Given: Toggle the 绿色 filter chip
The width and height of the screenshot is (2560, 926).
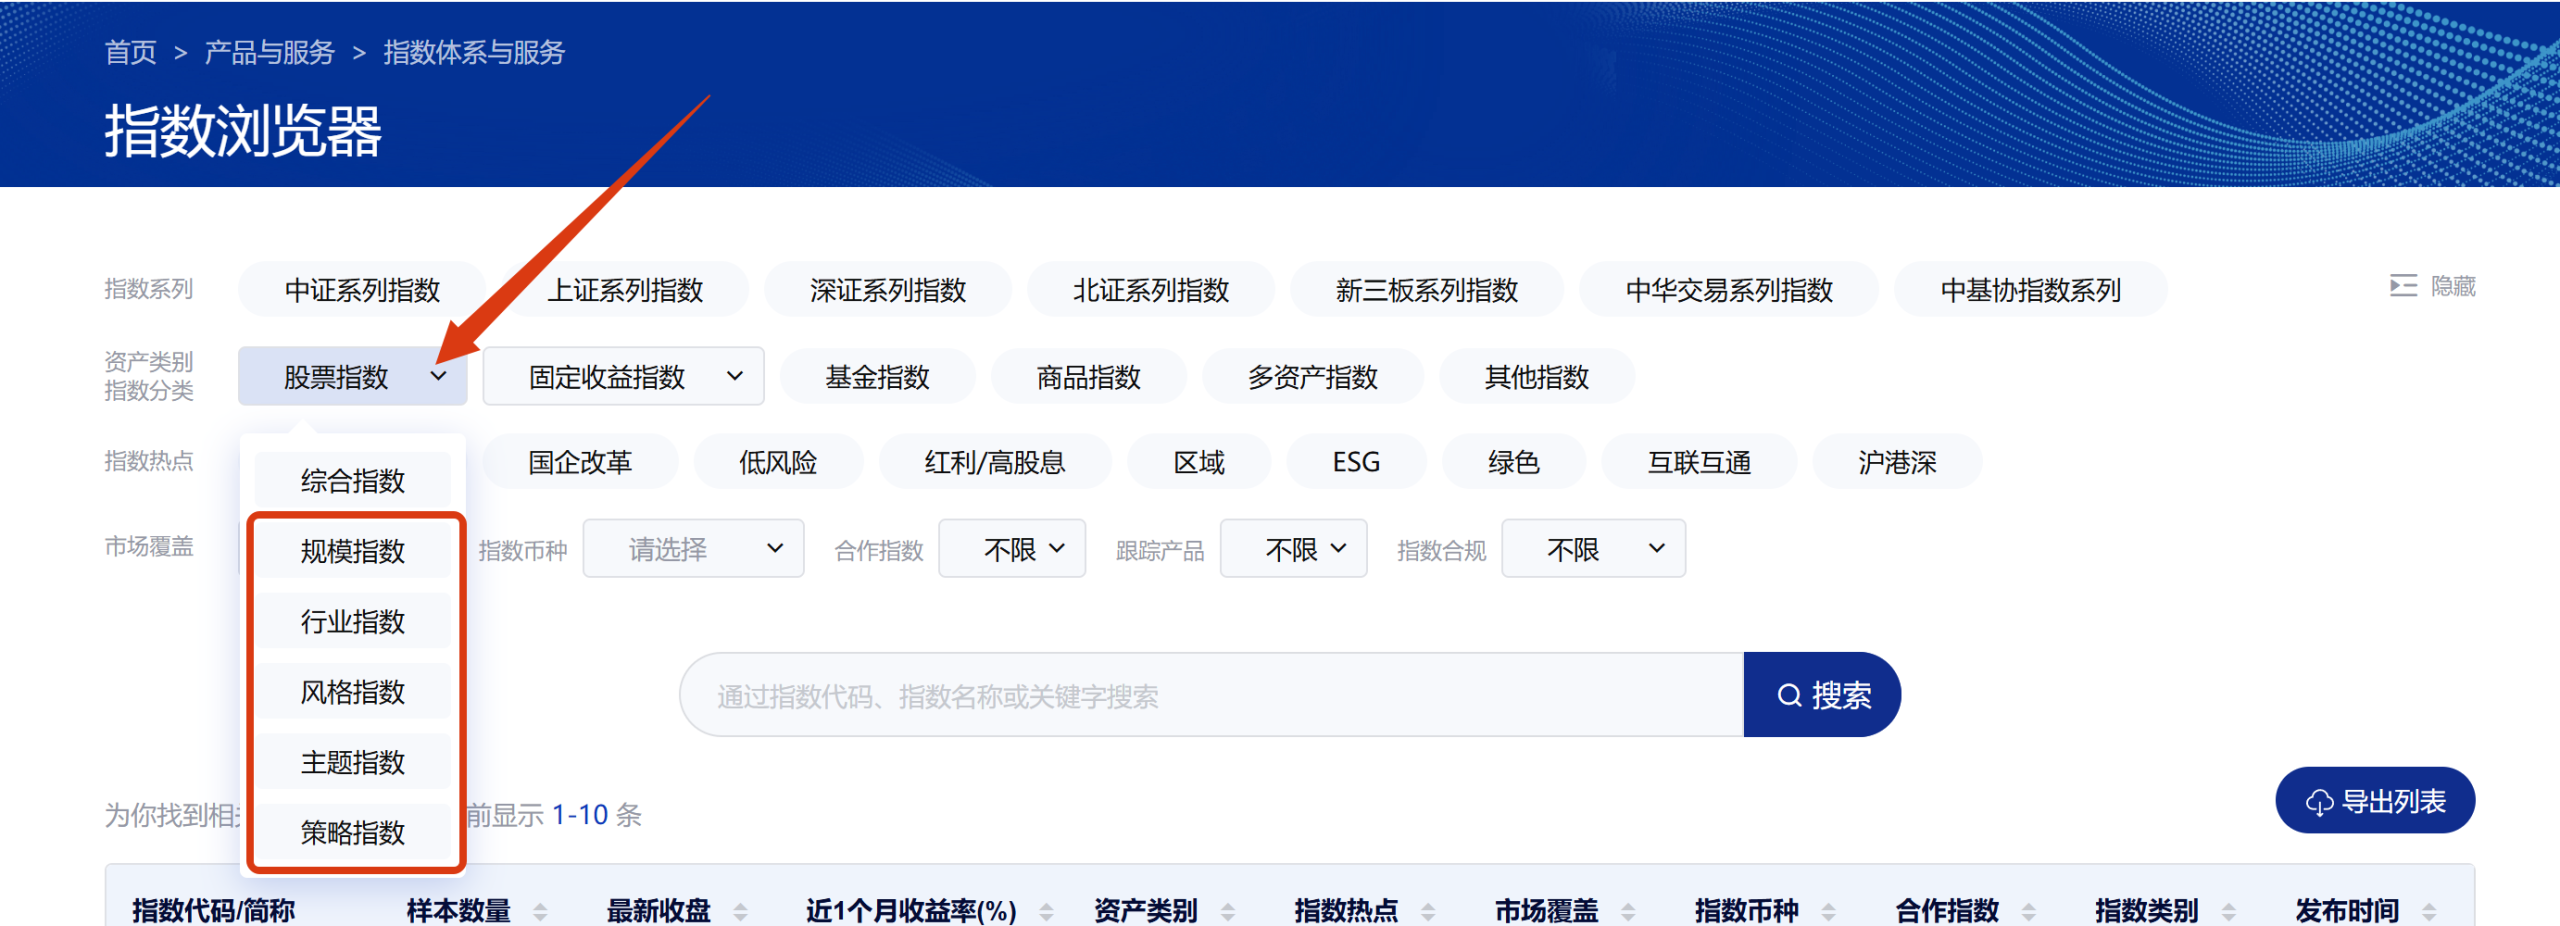Looking at the screenshot, I should [1513, 461].
